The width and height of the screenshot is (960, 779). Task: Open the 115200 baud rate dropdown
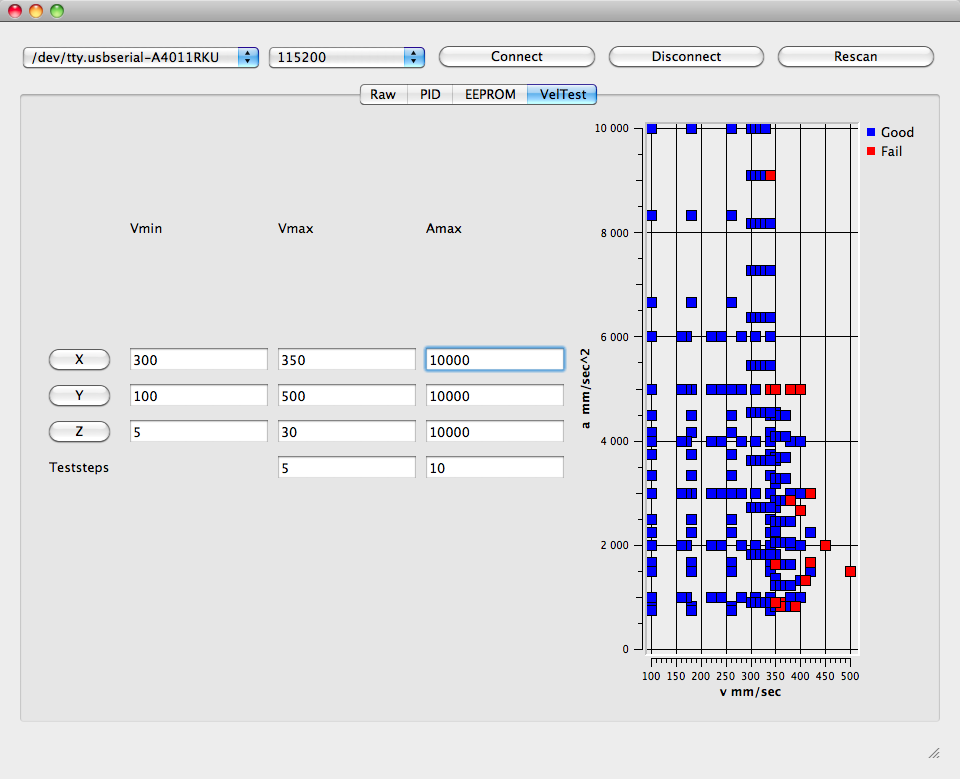[x=346, y=57]
